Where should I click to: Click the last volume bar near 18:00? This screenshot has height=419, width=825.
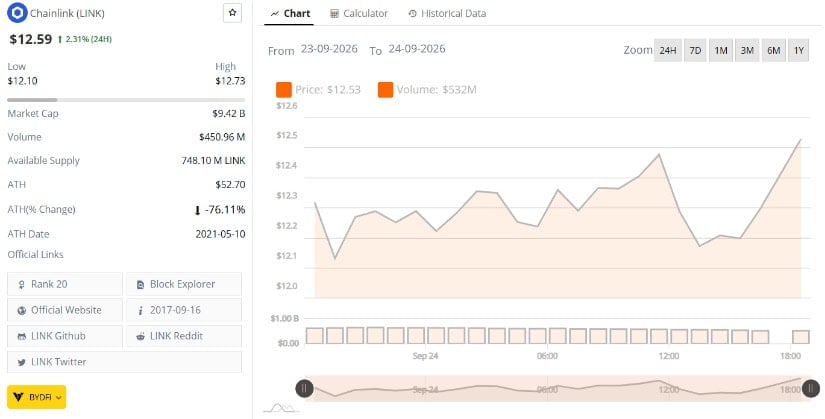[800, 337]
